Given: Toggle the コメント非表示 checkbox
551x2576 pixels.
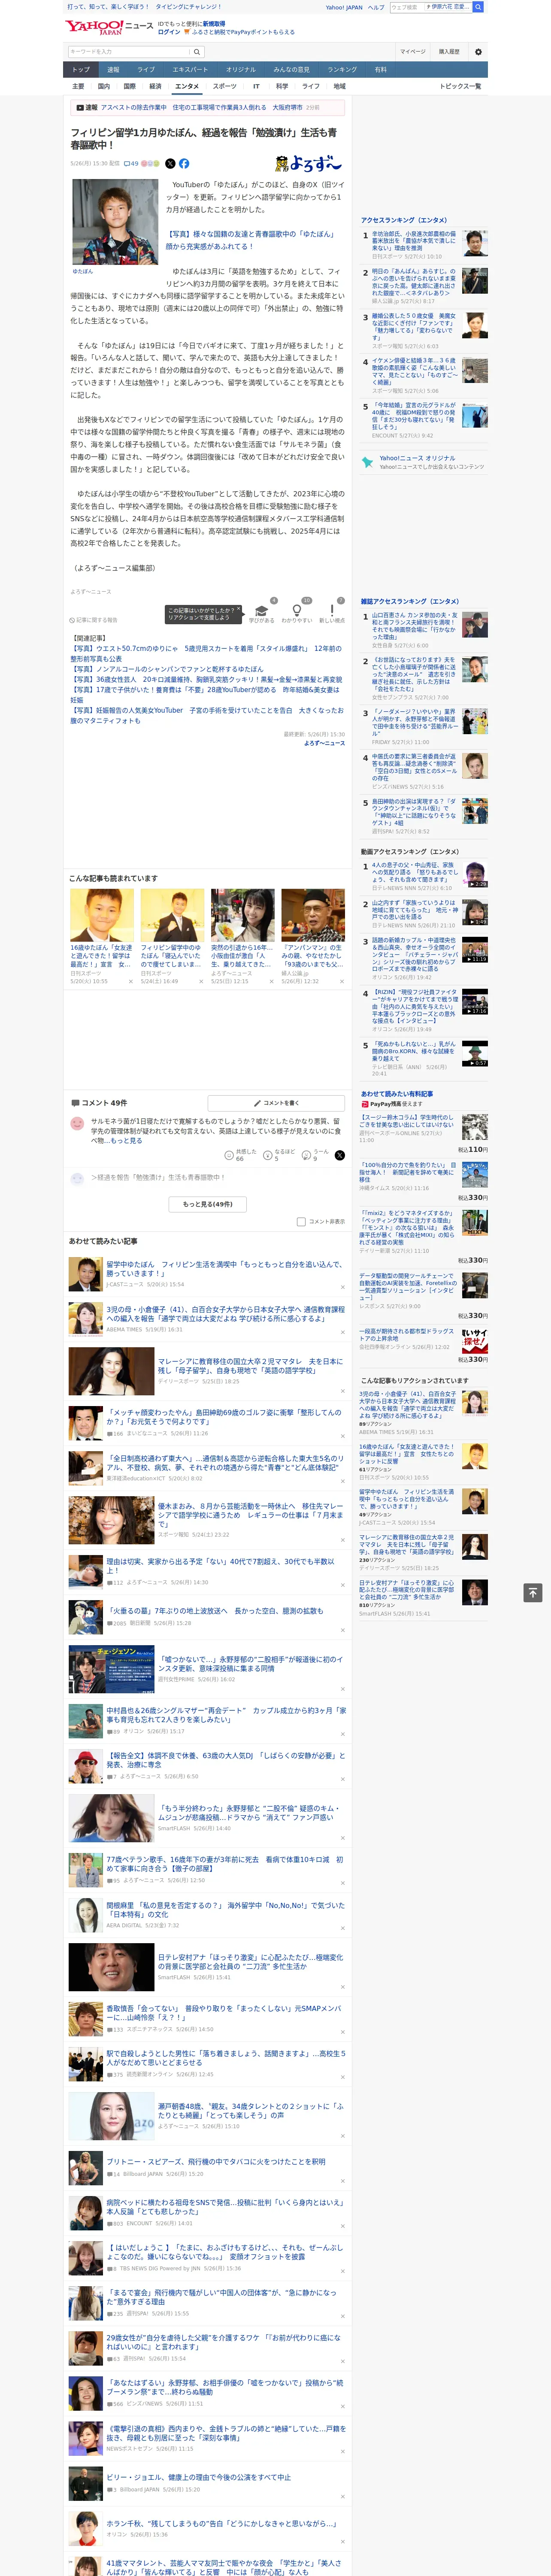Looking at the screenshot, I should pos(301,1222).
